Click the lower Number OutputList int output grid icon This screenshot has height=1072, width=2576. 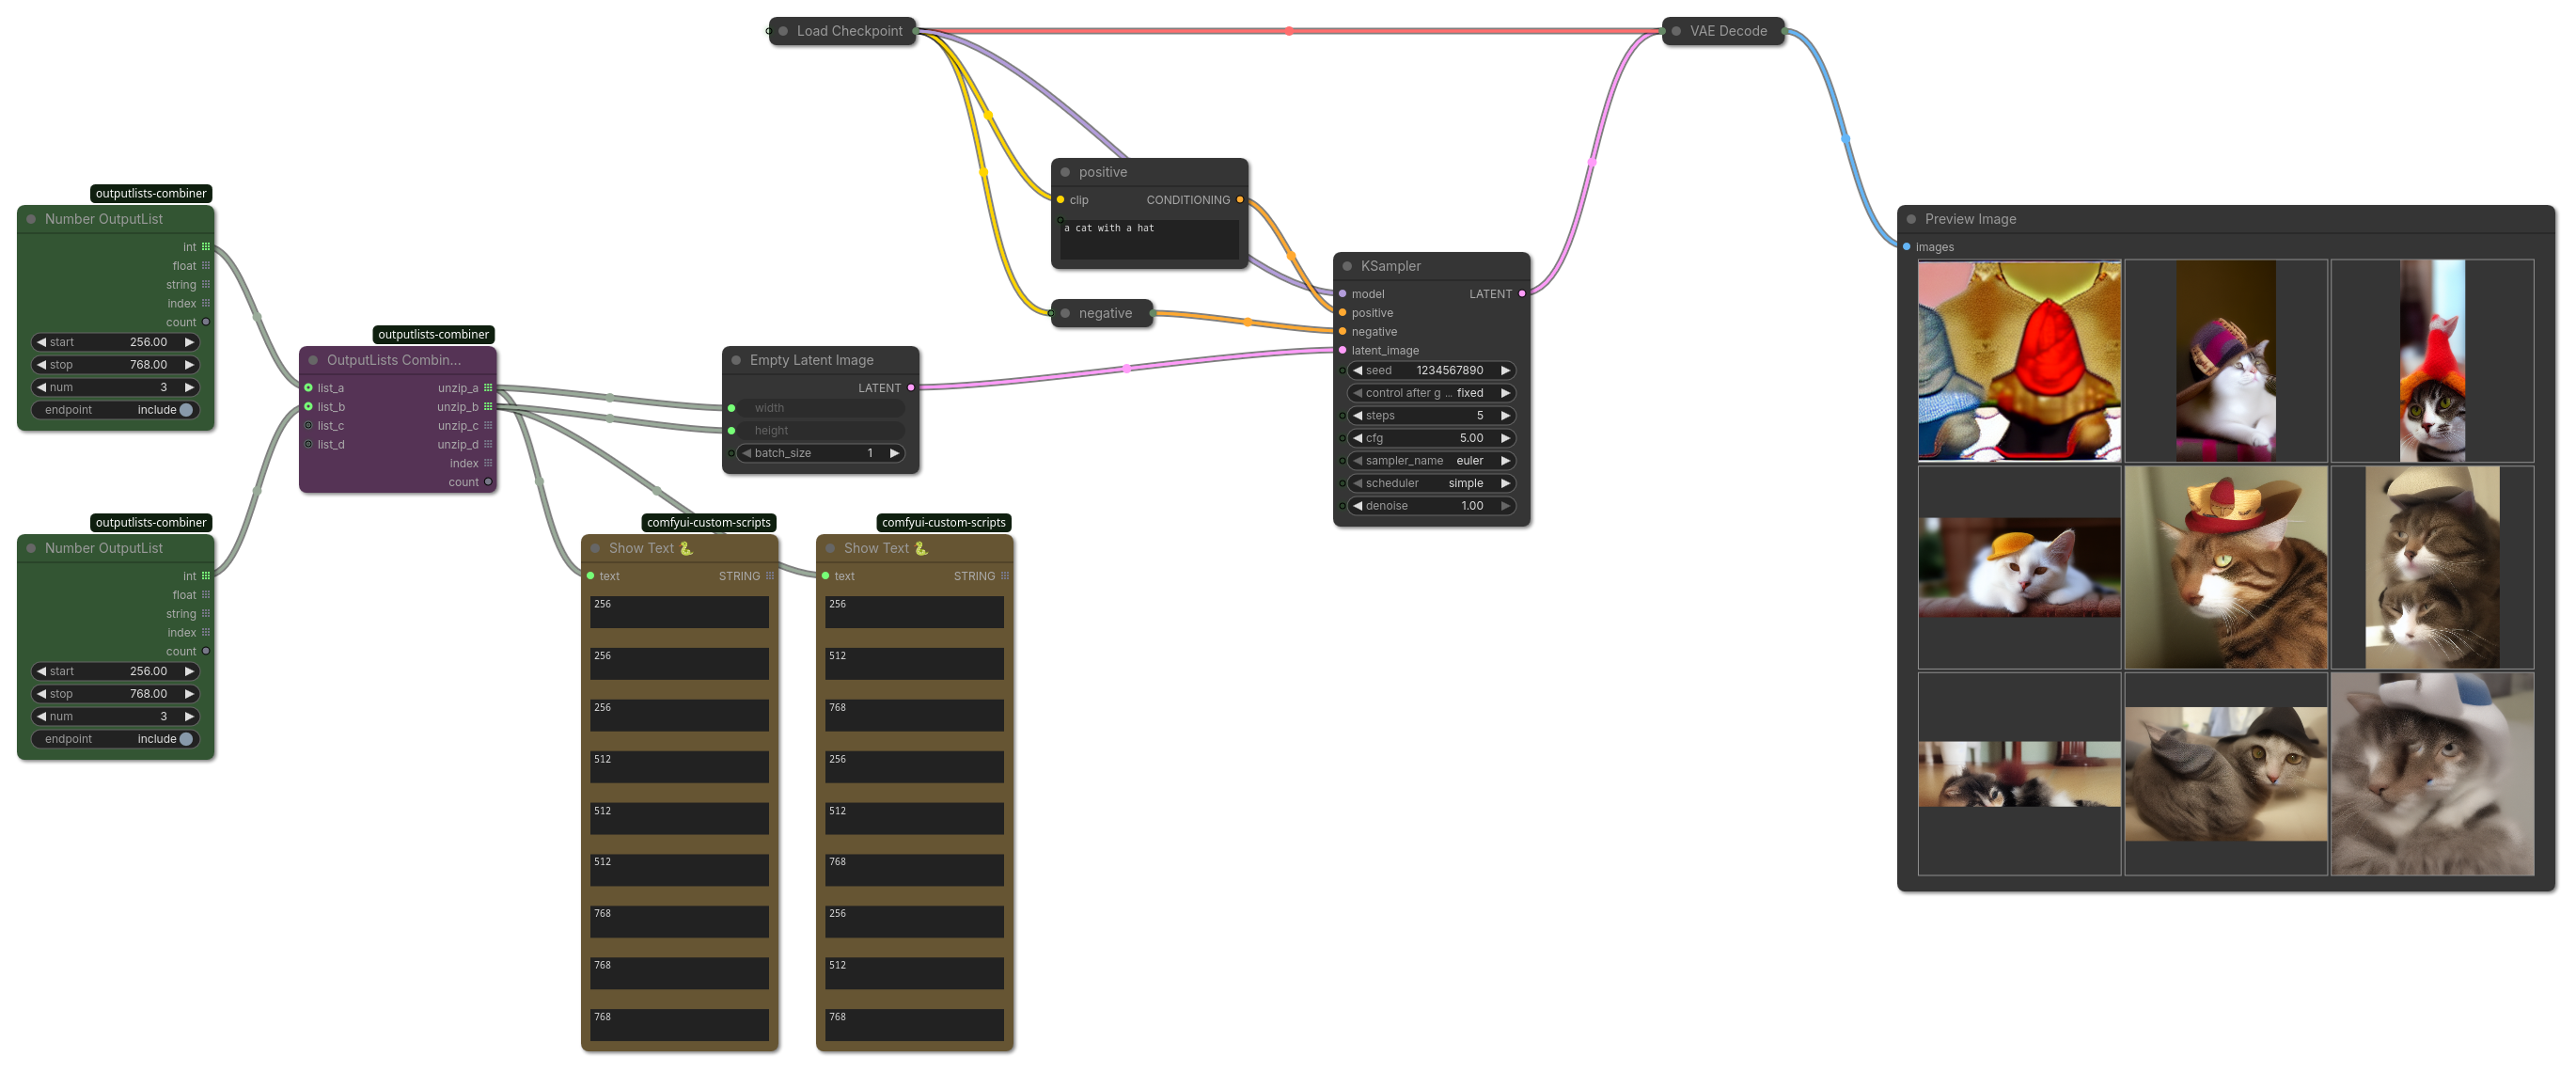point(206,576)
